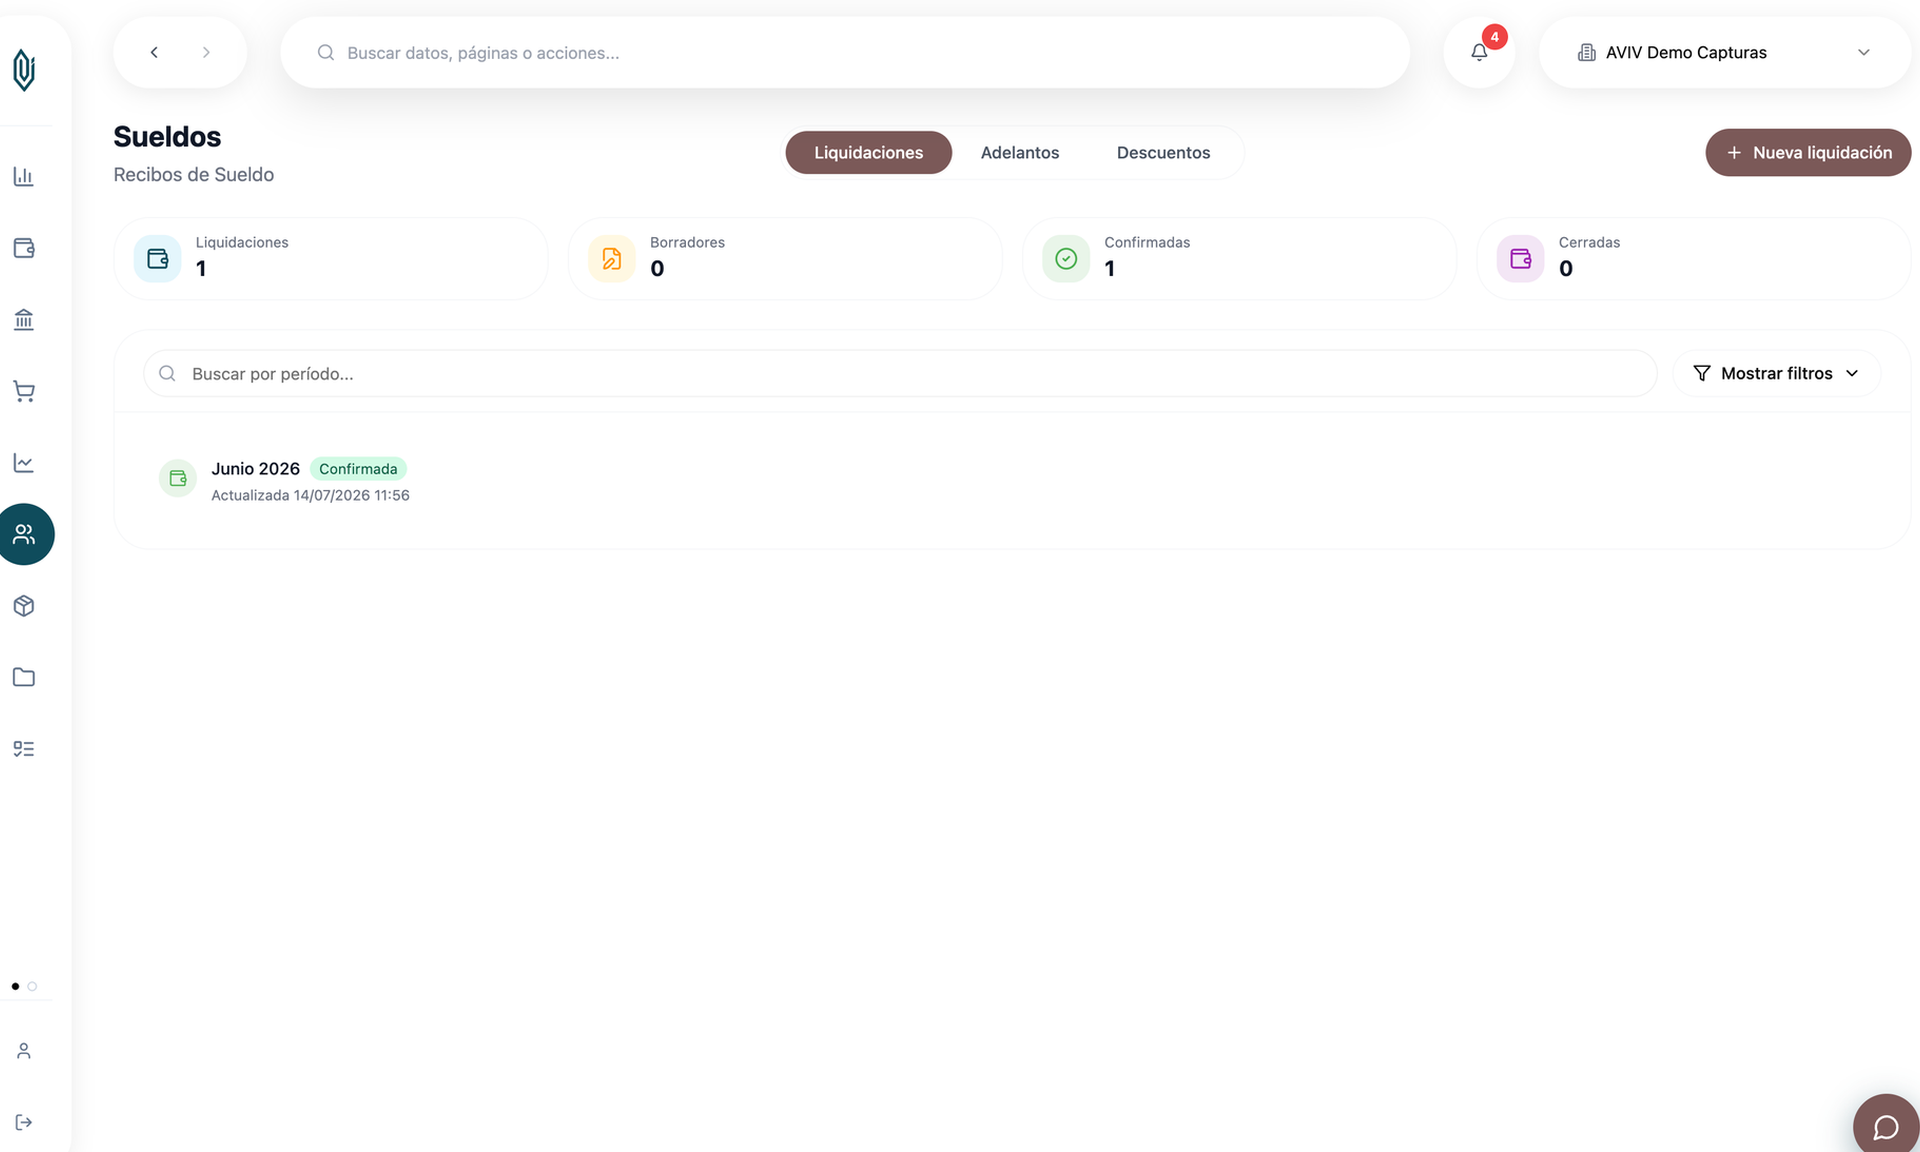Switch to the Descuentos tab
The image size is (1920, 1152).
[x=1163, y=152]
